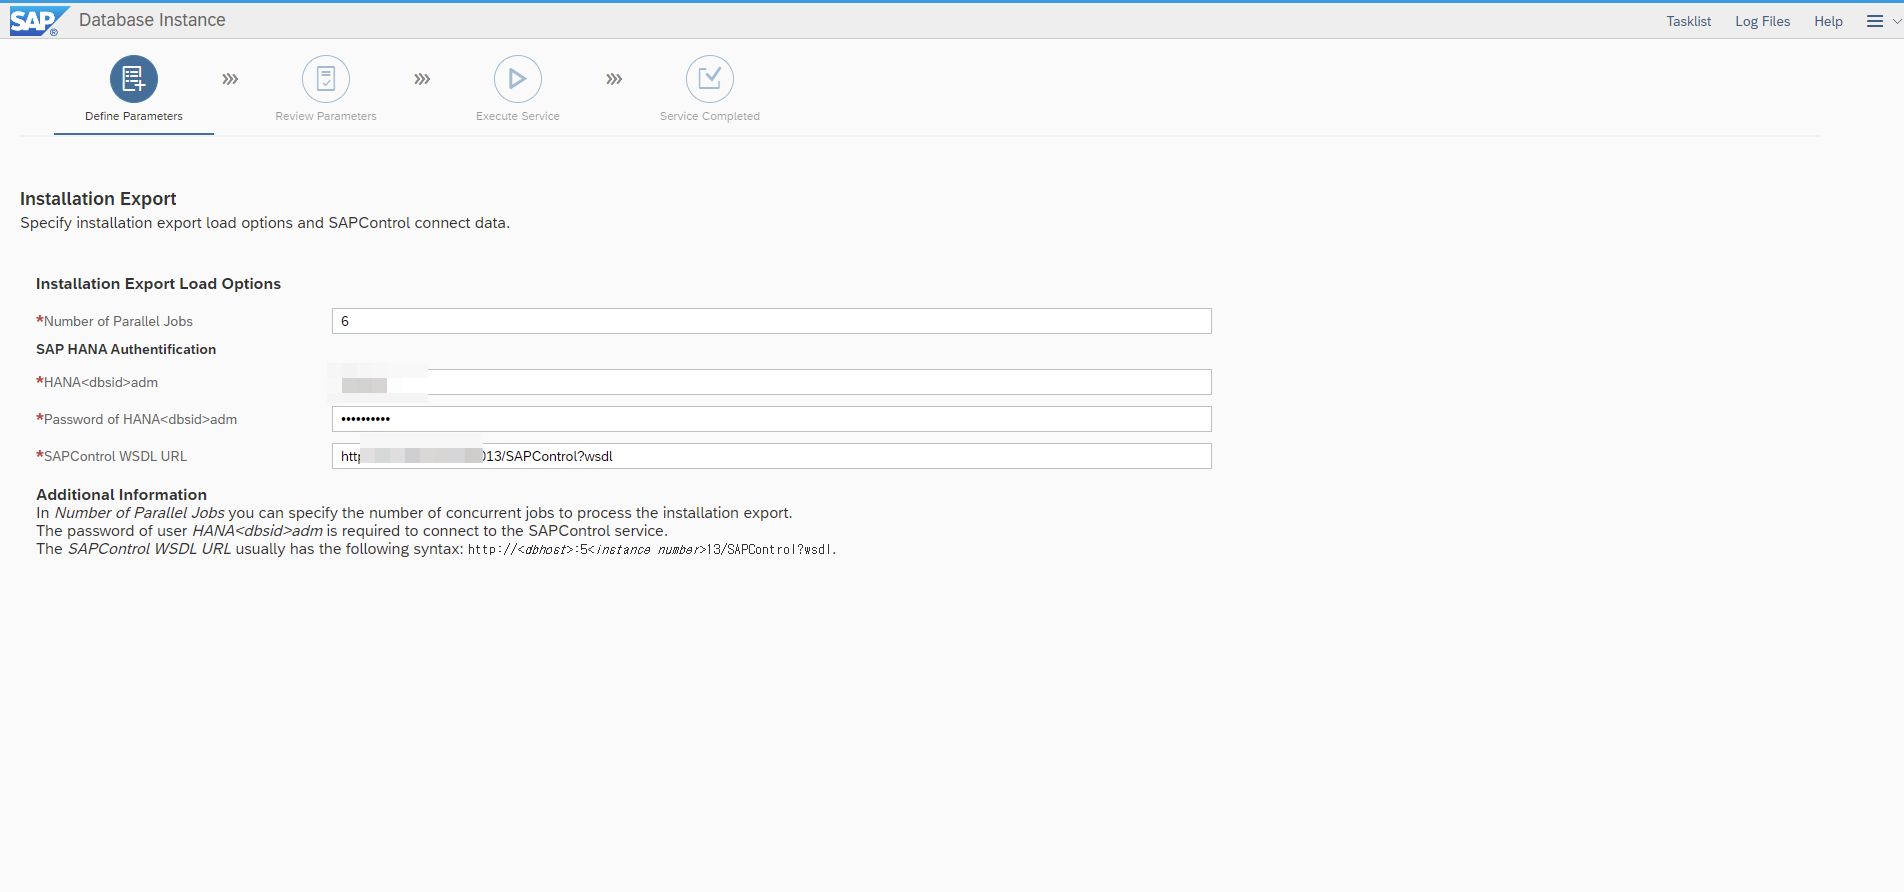Click the Number of Parallel Jobs label
Screen dimensions: 1904x892
pyautogui.click(x=115, y=321)
